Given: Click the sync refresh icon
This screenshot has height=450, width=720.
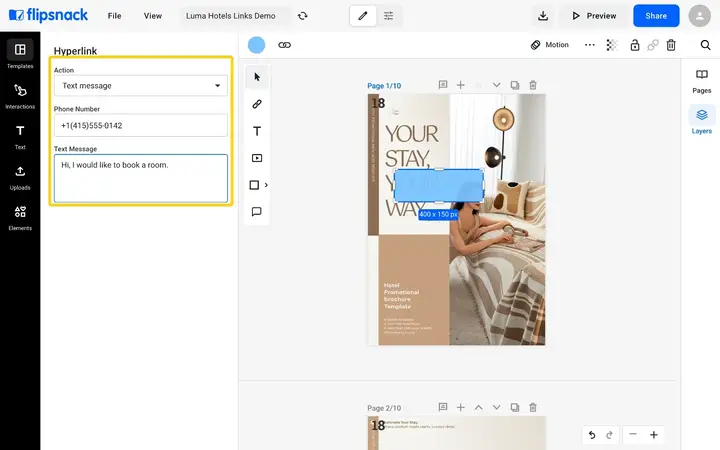Looking at the screenshot, I should (303, 16).
